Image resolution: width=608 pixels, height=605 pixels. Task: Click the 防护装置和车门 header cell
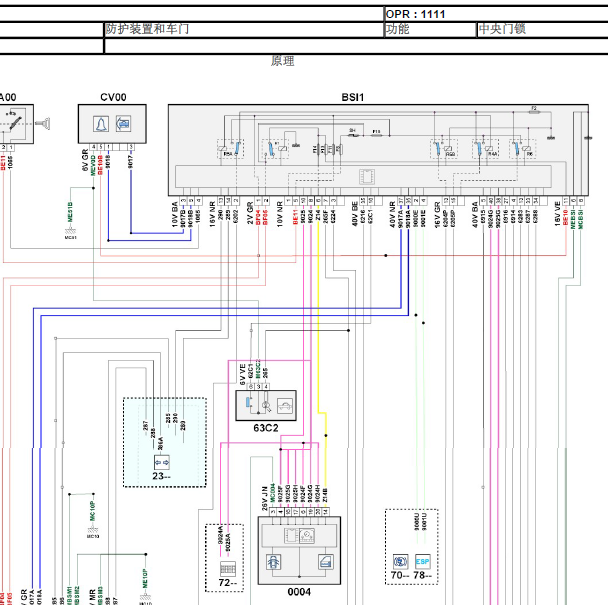pyautogui.click(x=244, y=29)
